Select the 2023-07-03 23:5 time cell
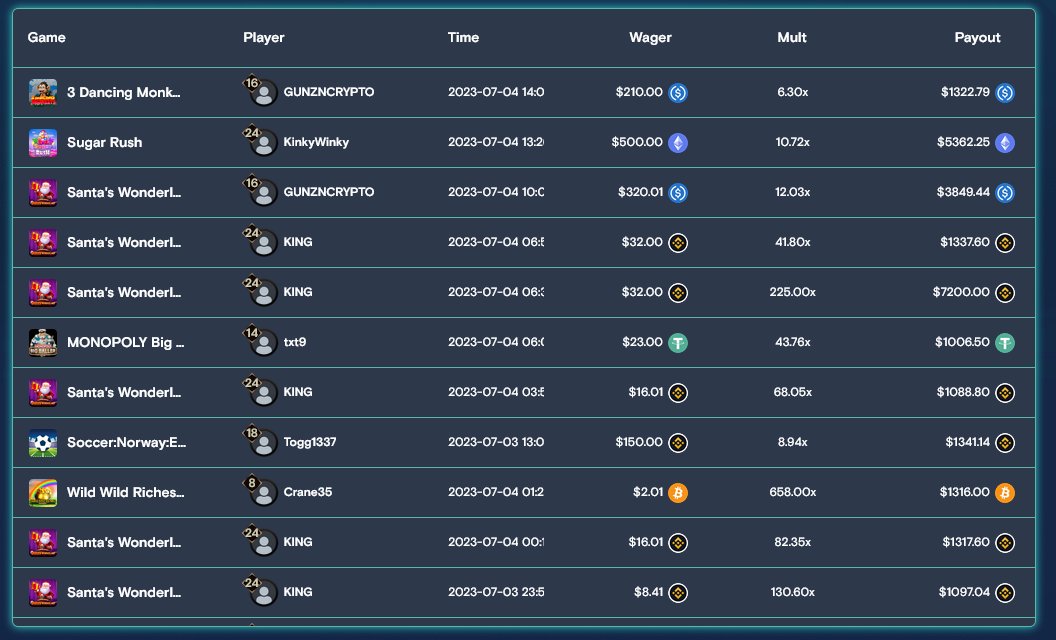 point(496,591)
